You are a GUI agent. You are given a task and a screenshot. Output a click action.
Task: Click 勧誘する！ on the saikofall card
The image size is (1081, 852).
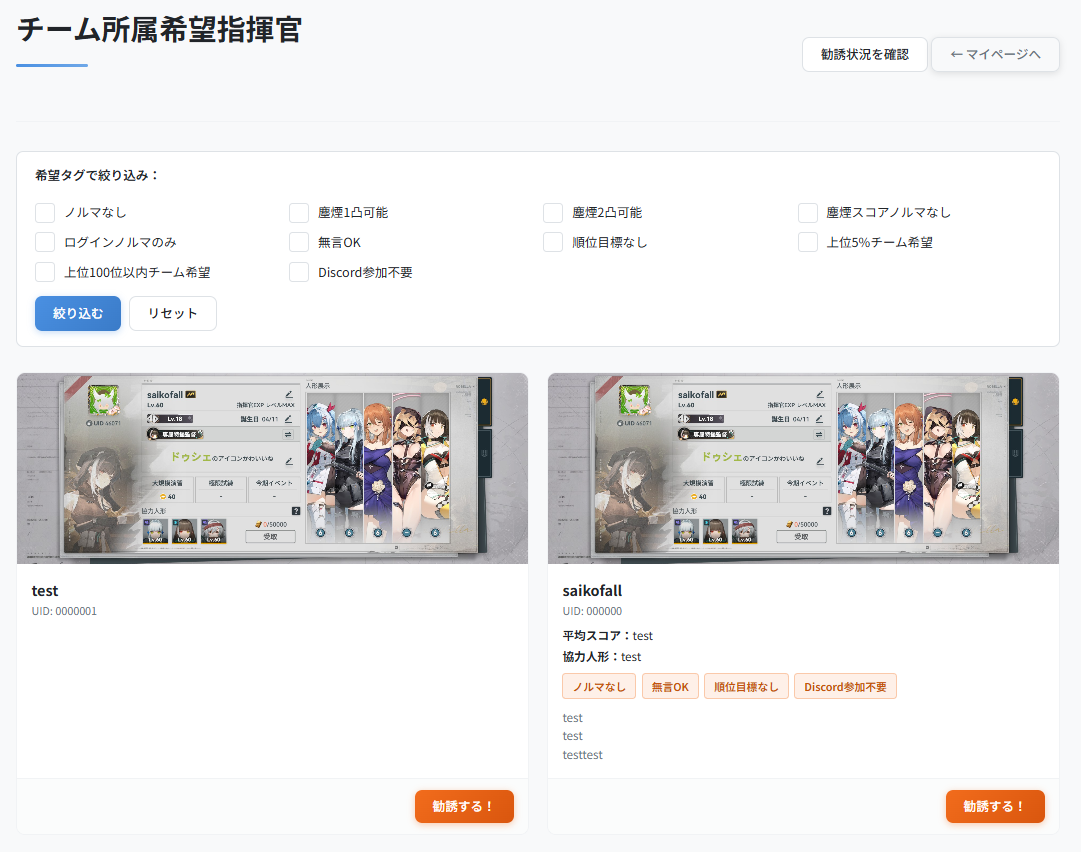coord(995,806)
